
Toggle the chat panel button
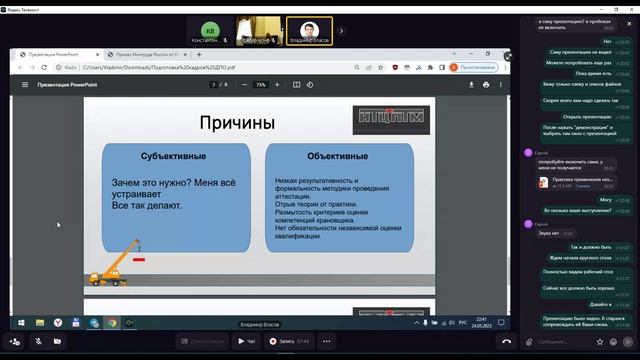click(247, 341)
